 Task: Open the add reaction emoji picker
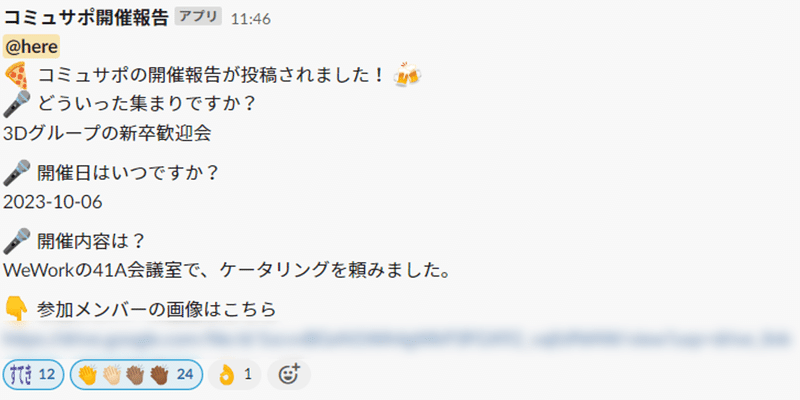[x=289, y=374]
